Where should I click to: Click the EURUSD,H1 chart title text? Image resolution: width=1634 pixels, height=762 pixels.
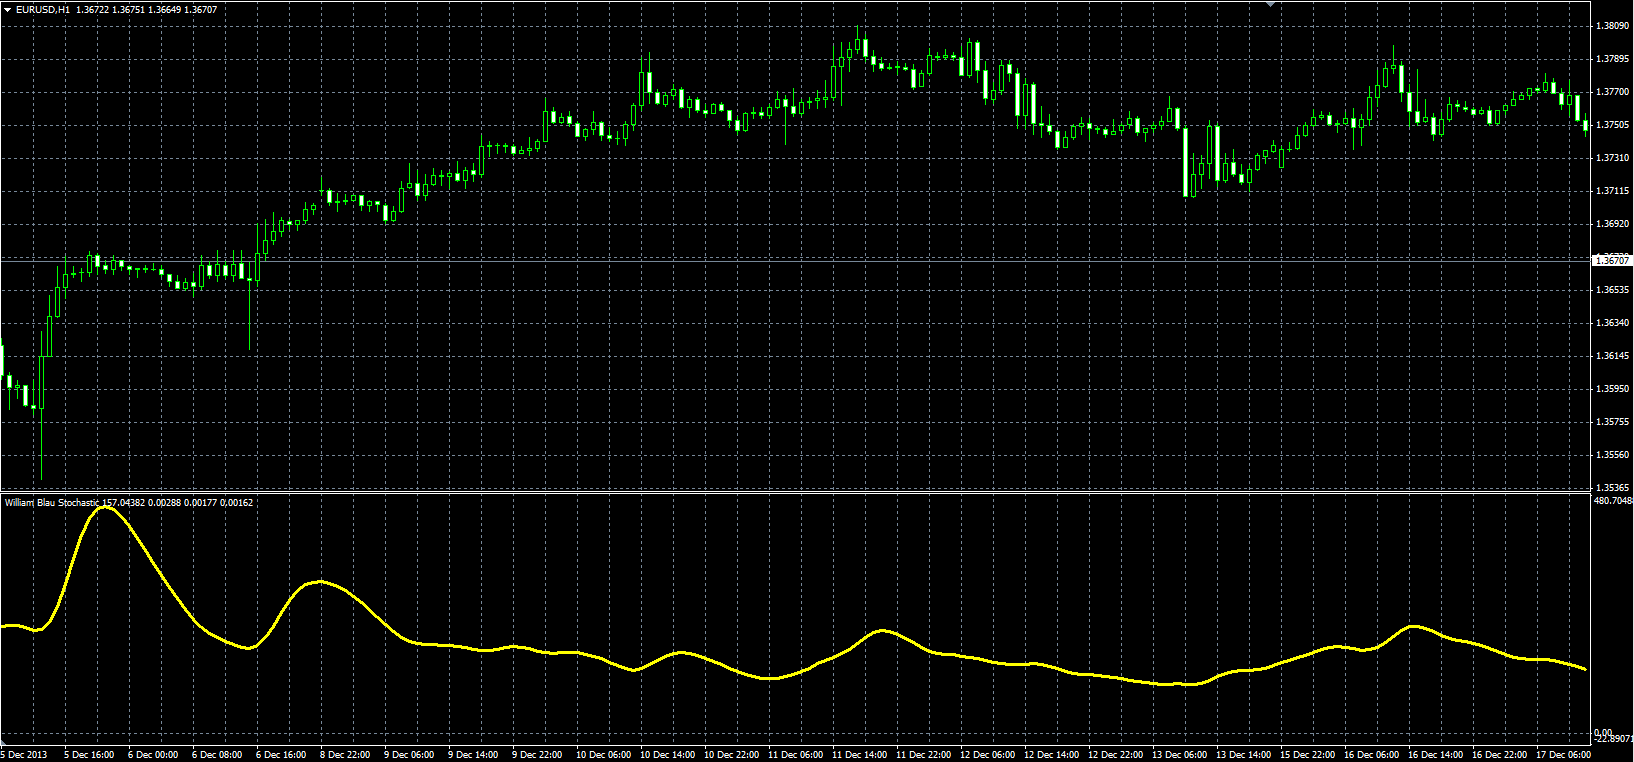43,10
